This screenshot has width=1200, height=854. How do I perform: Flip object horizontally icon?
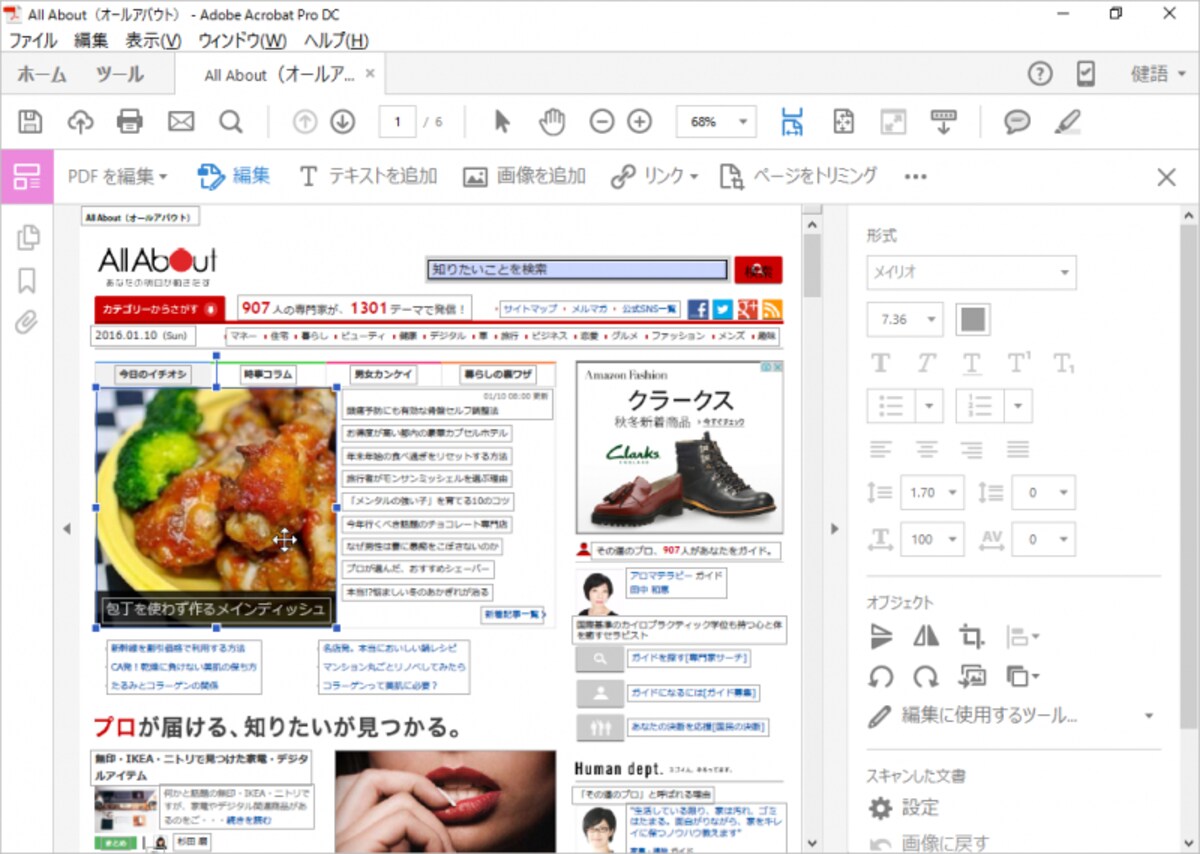926,636
